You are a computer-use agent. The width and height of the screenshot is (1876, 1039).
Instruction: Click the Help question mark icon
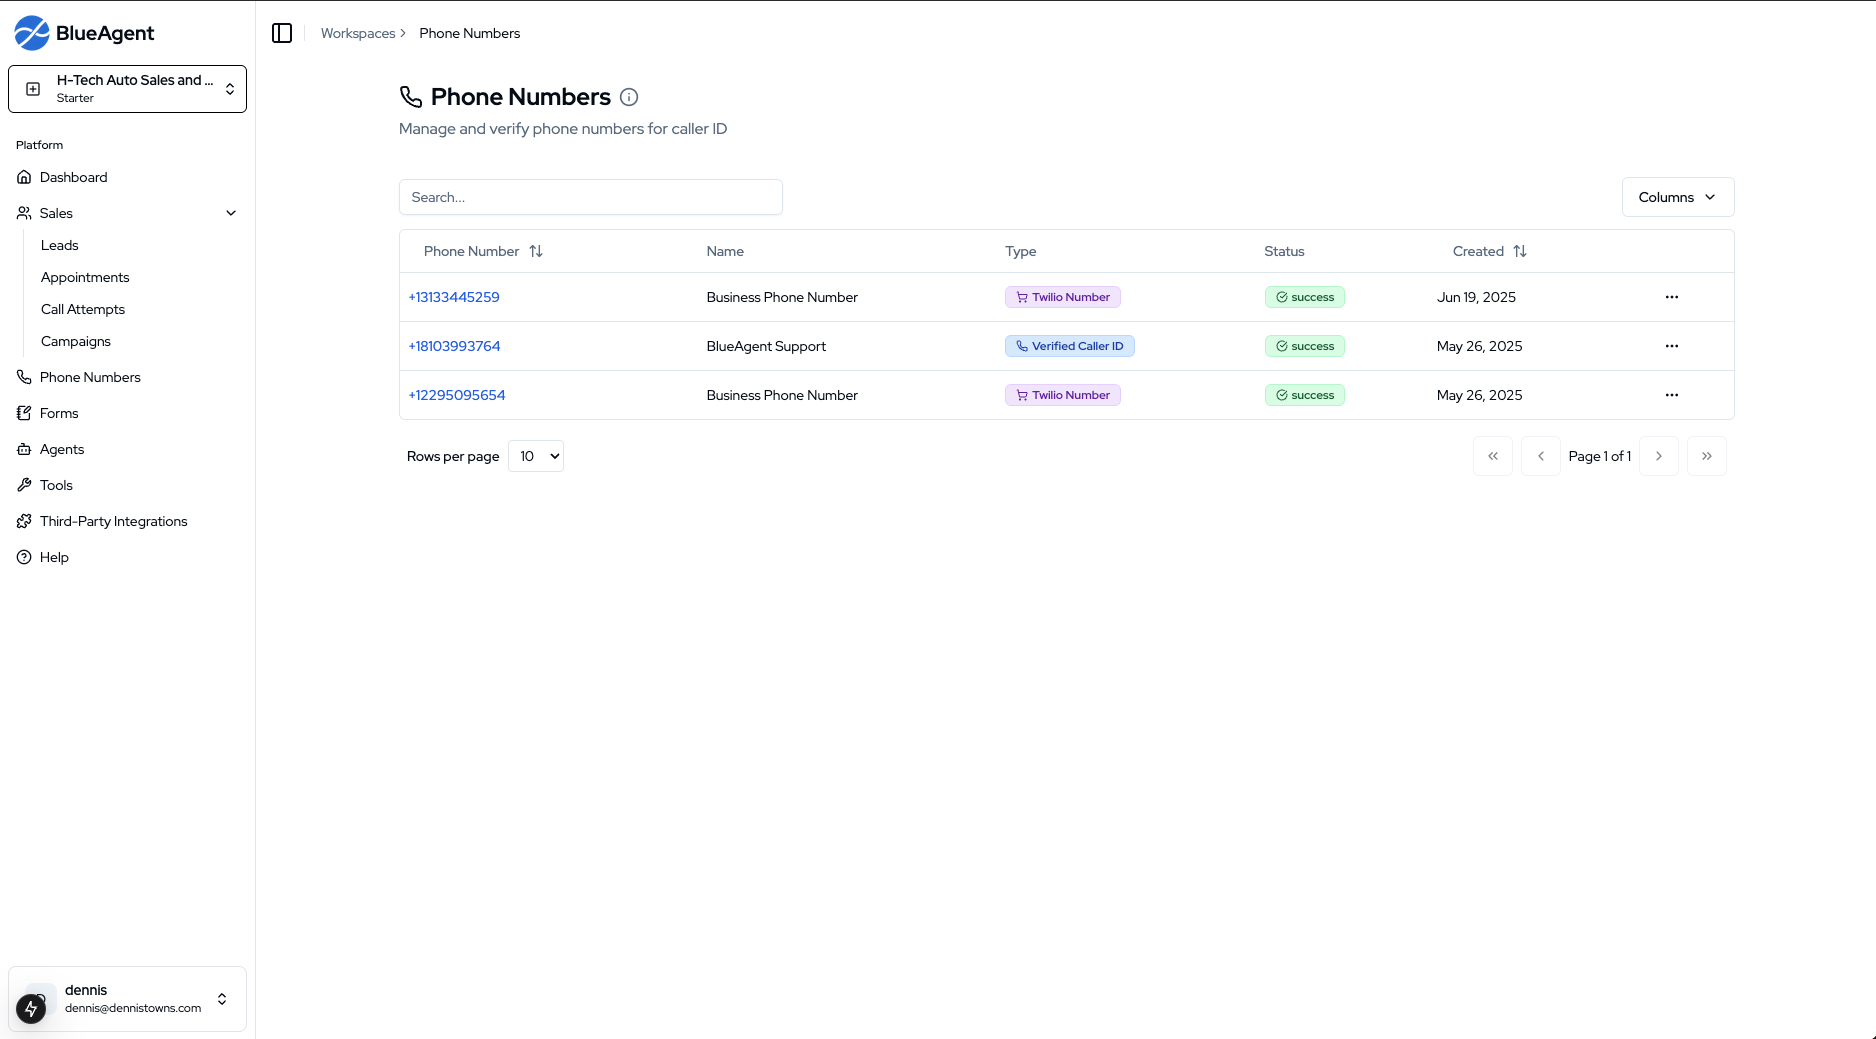[24, 557]
